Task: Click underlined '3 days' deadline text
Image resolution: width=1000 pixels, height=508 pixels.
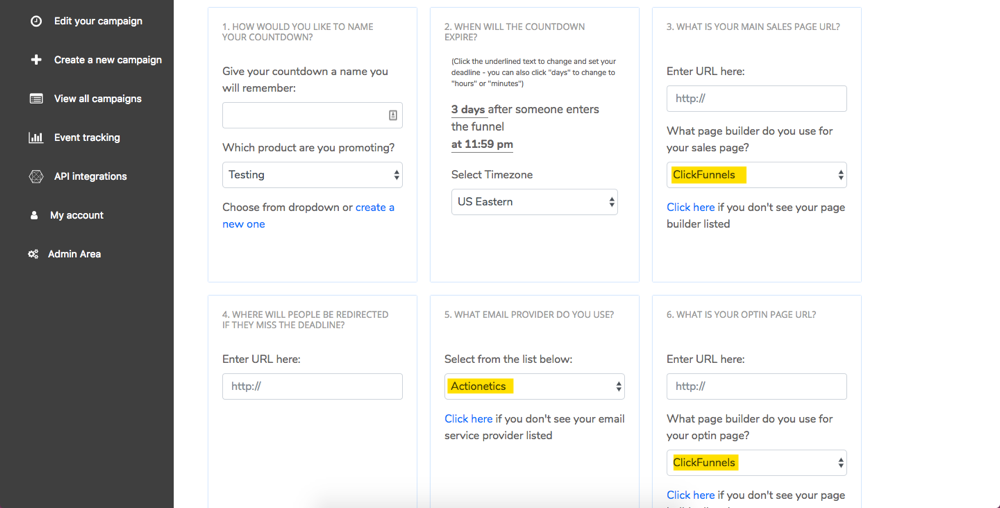Action: coord(468,110)
